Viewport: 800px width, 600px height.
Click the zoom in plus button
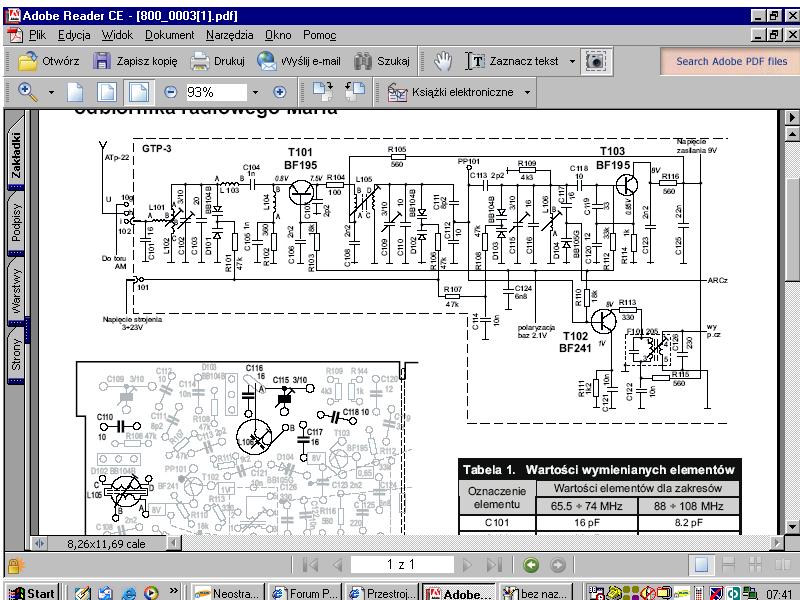[279, 92]
